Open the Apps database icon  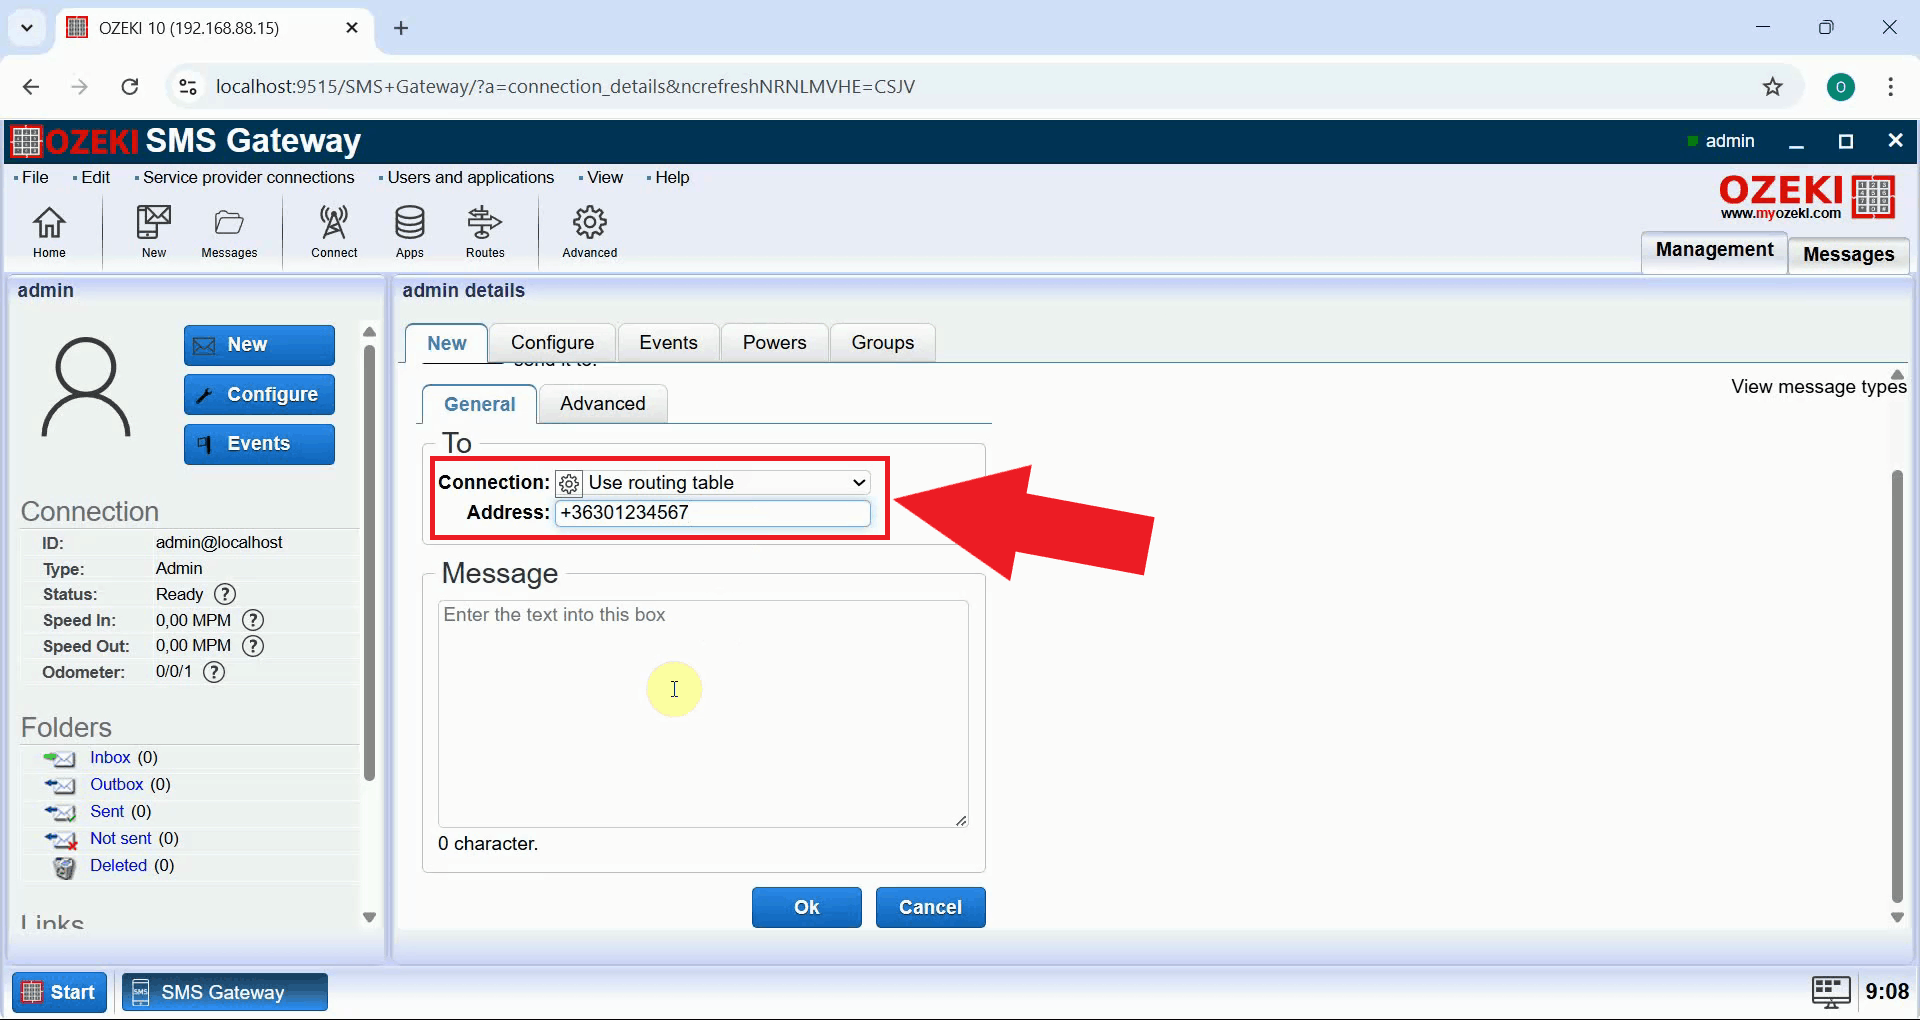[x=409, y=231]
